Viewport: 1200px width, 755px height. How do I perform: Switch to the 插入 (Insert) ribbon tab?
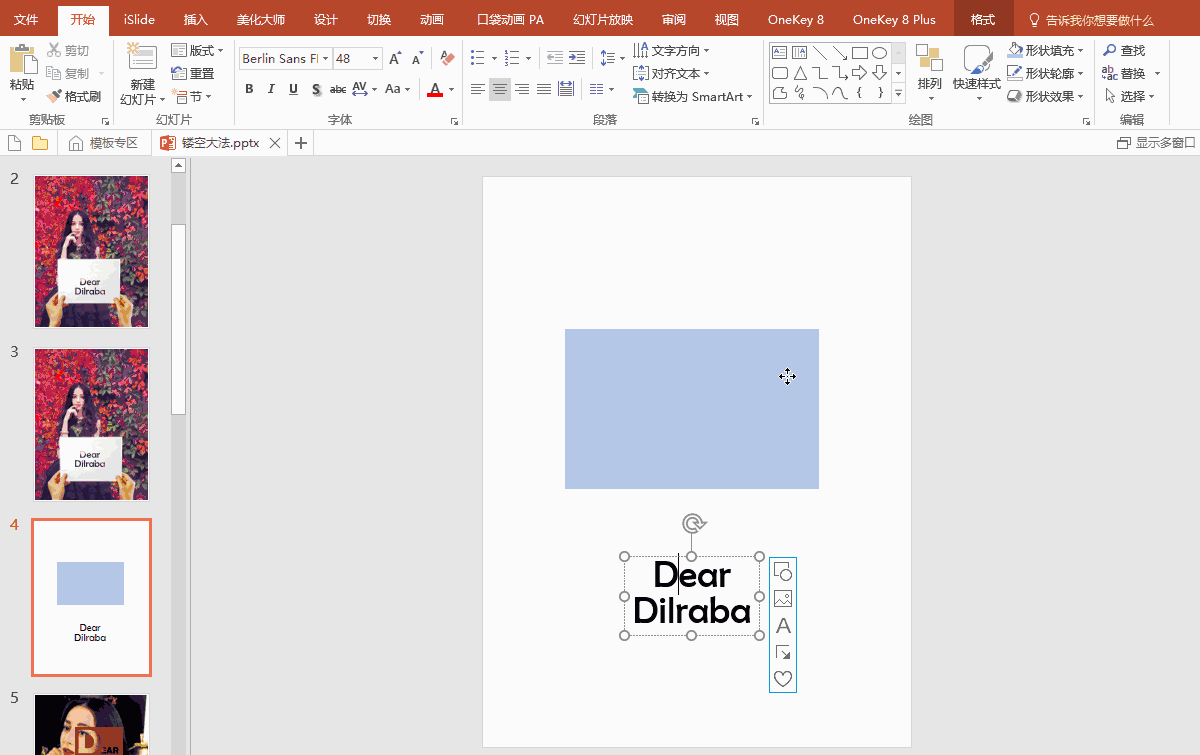pos(195,20)
